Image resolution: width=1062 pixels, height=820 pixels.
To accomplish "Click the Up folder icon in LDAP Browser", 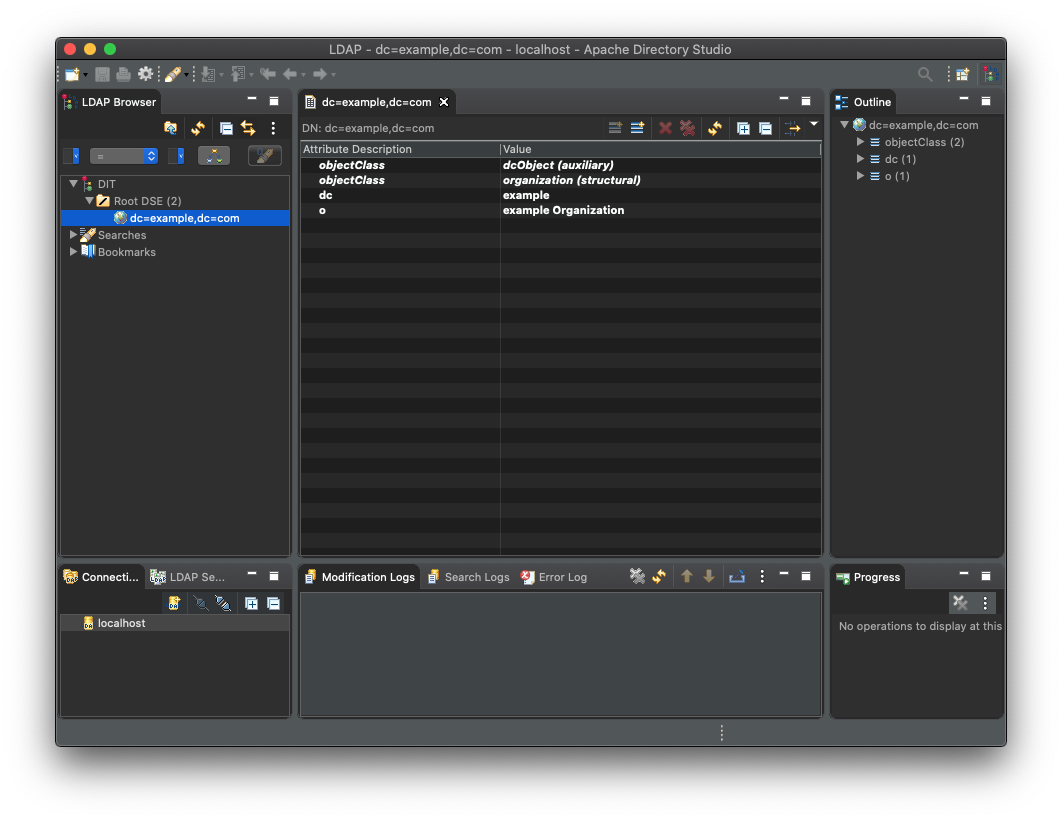I will [x=171, y=128].
